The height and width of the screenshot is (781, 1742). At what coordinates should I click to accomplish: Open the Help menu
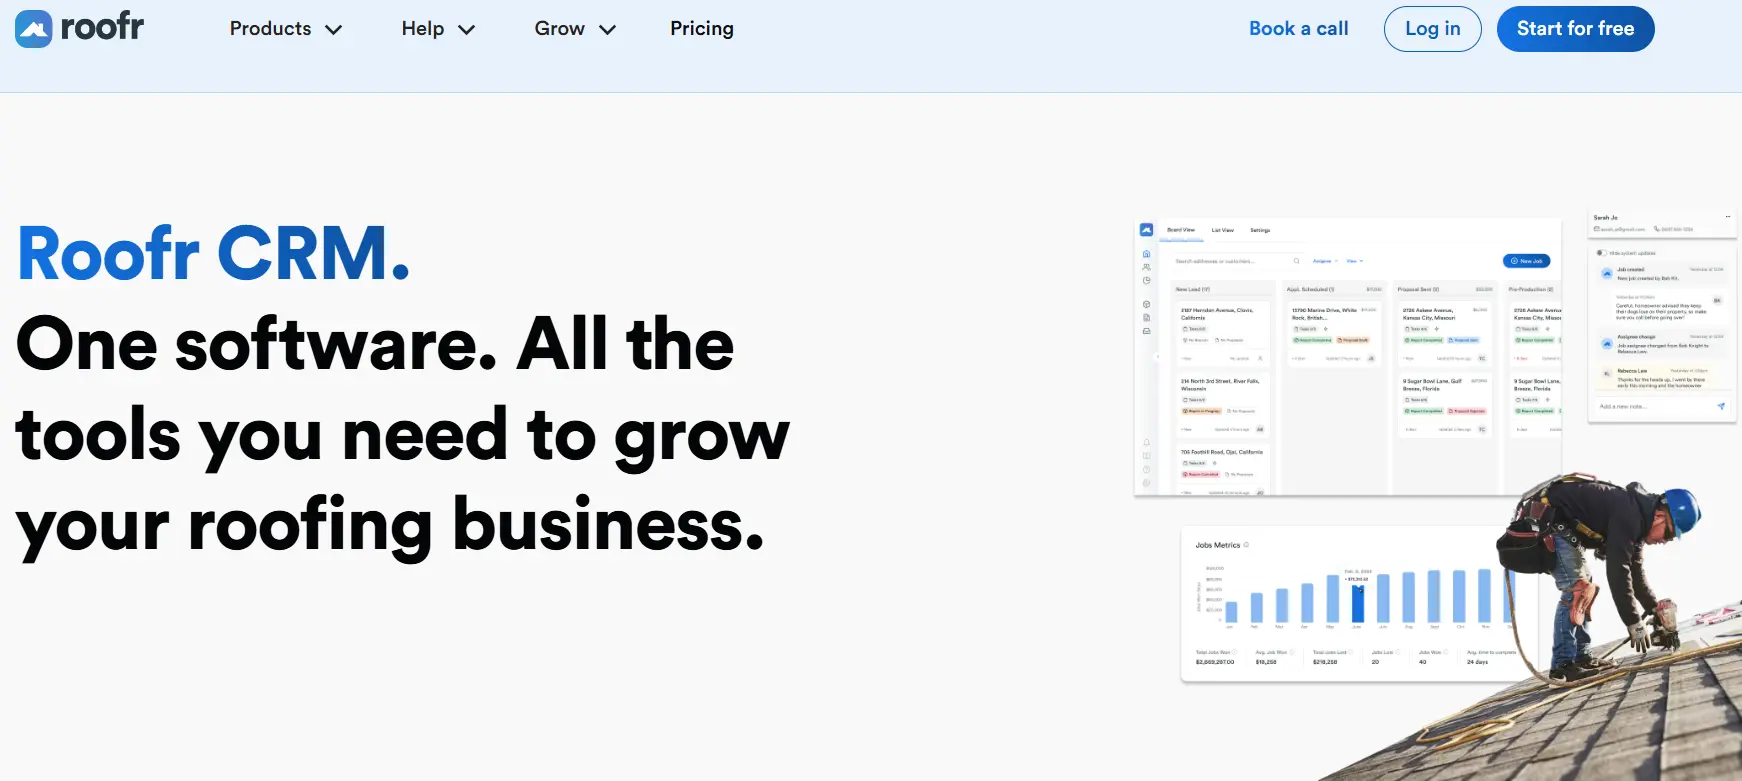click(423, 29)
